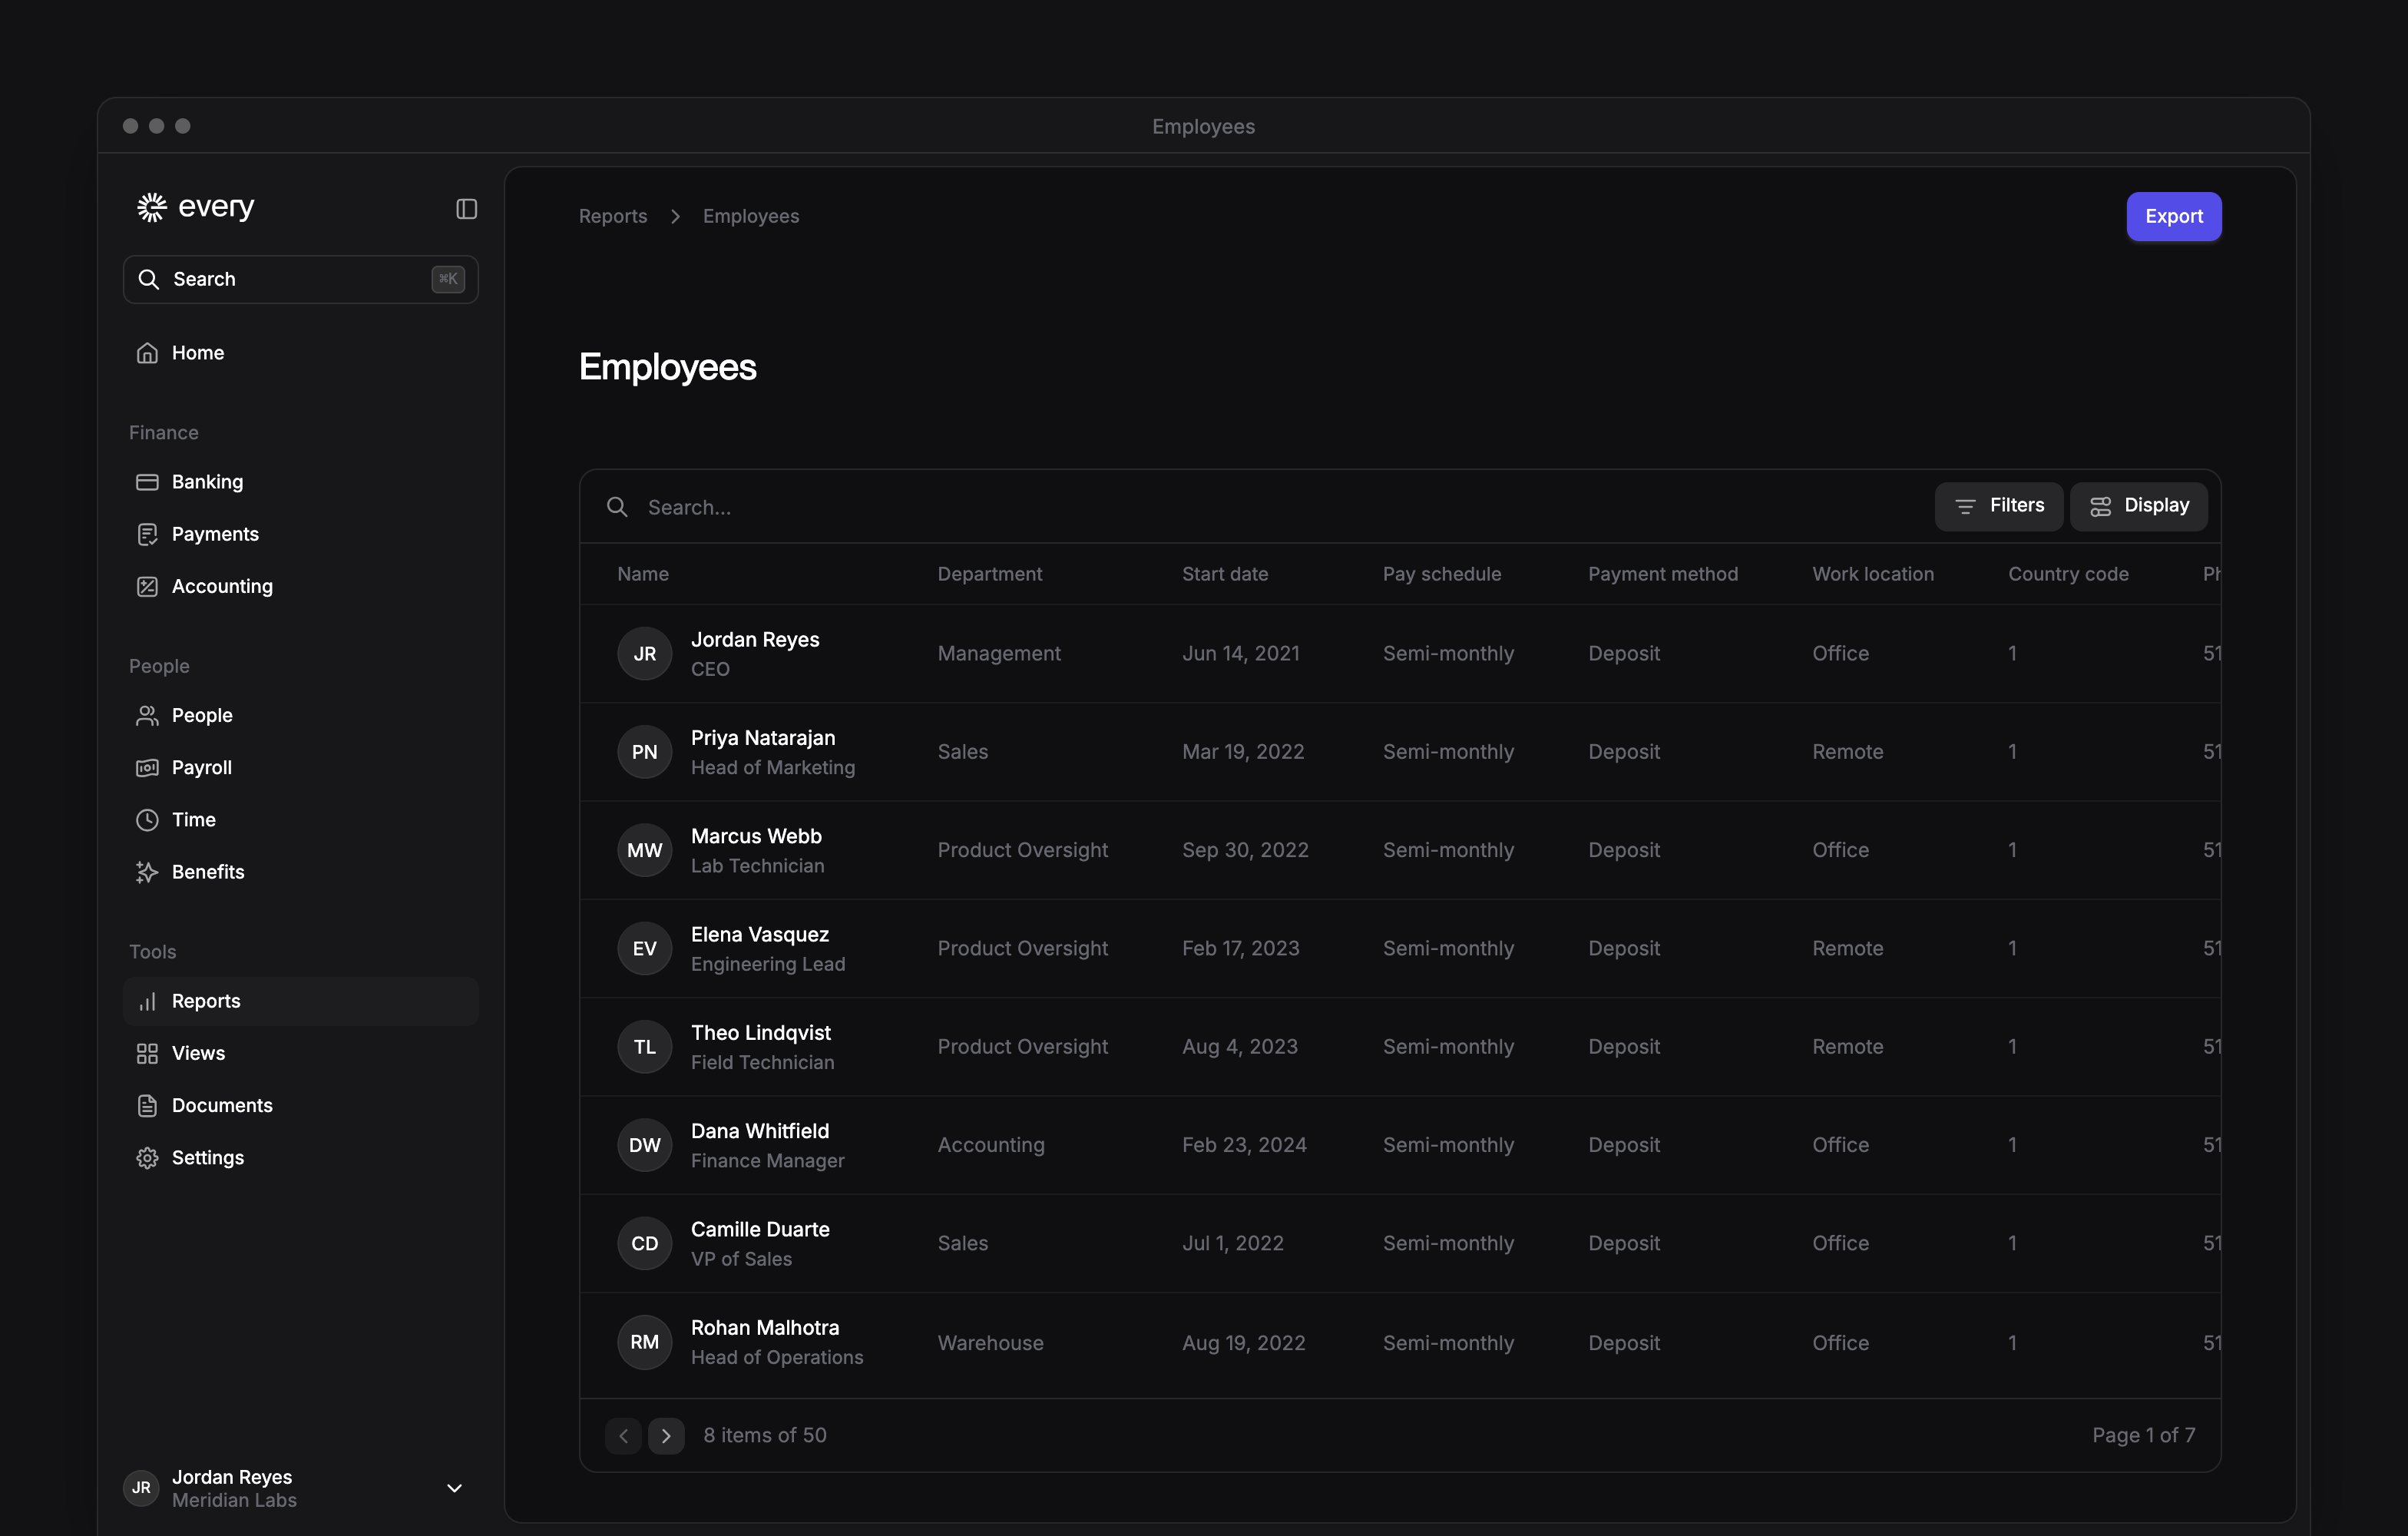This screenshot has height=1536, width=2408.
Task: Click the Views grid icon
Action: [147, 1053]
